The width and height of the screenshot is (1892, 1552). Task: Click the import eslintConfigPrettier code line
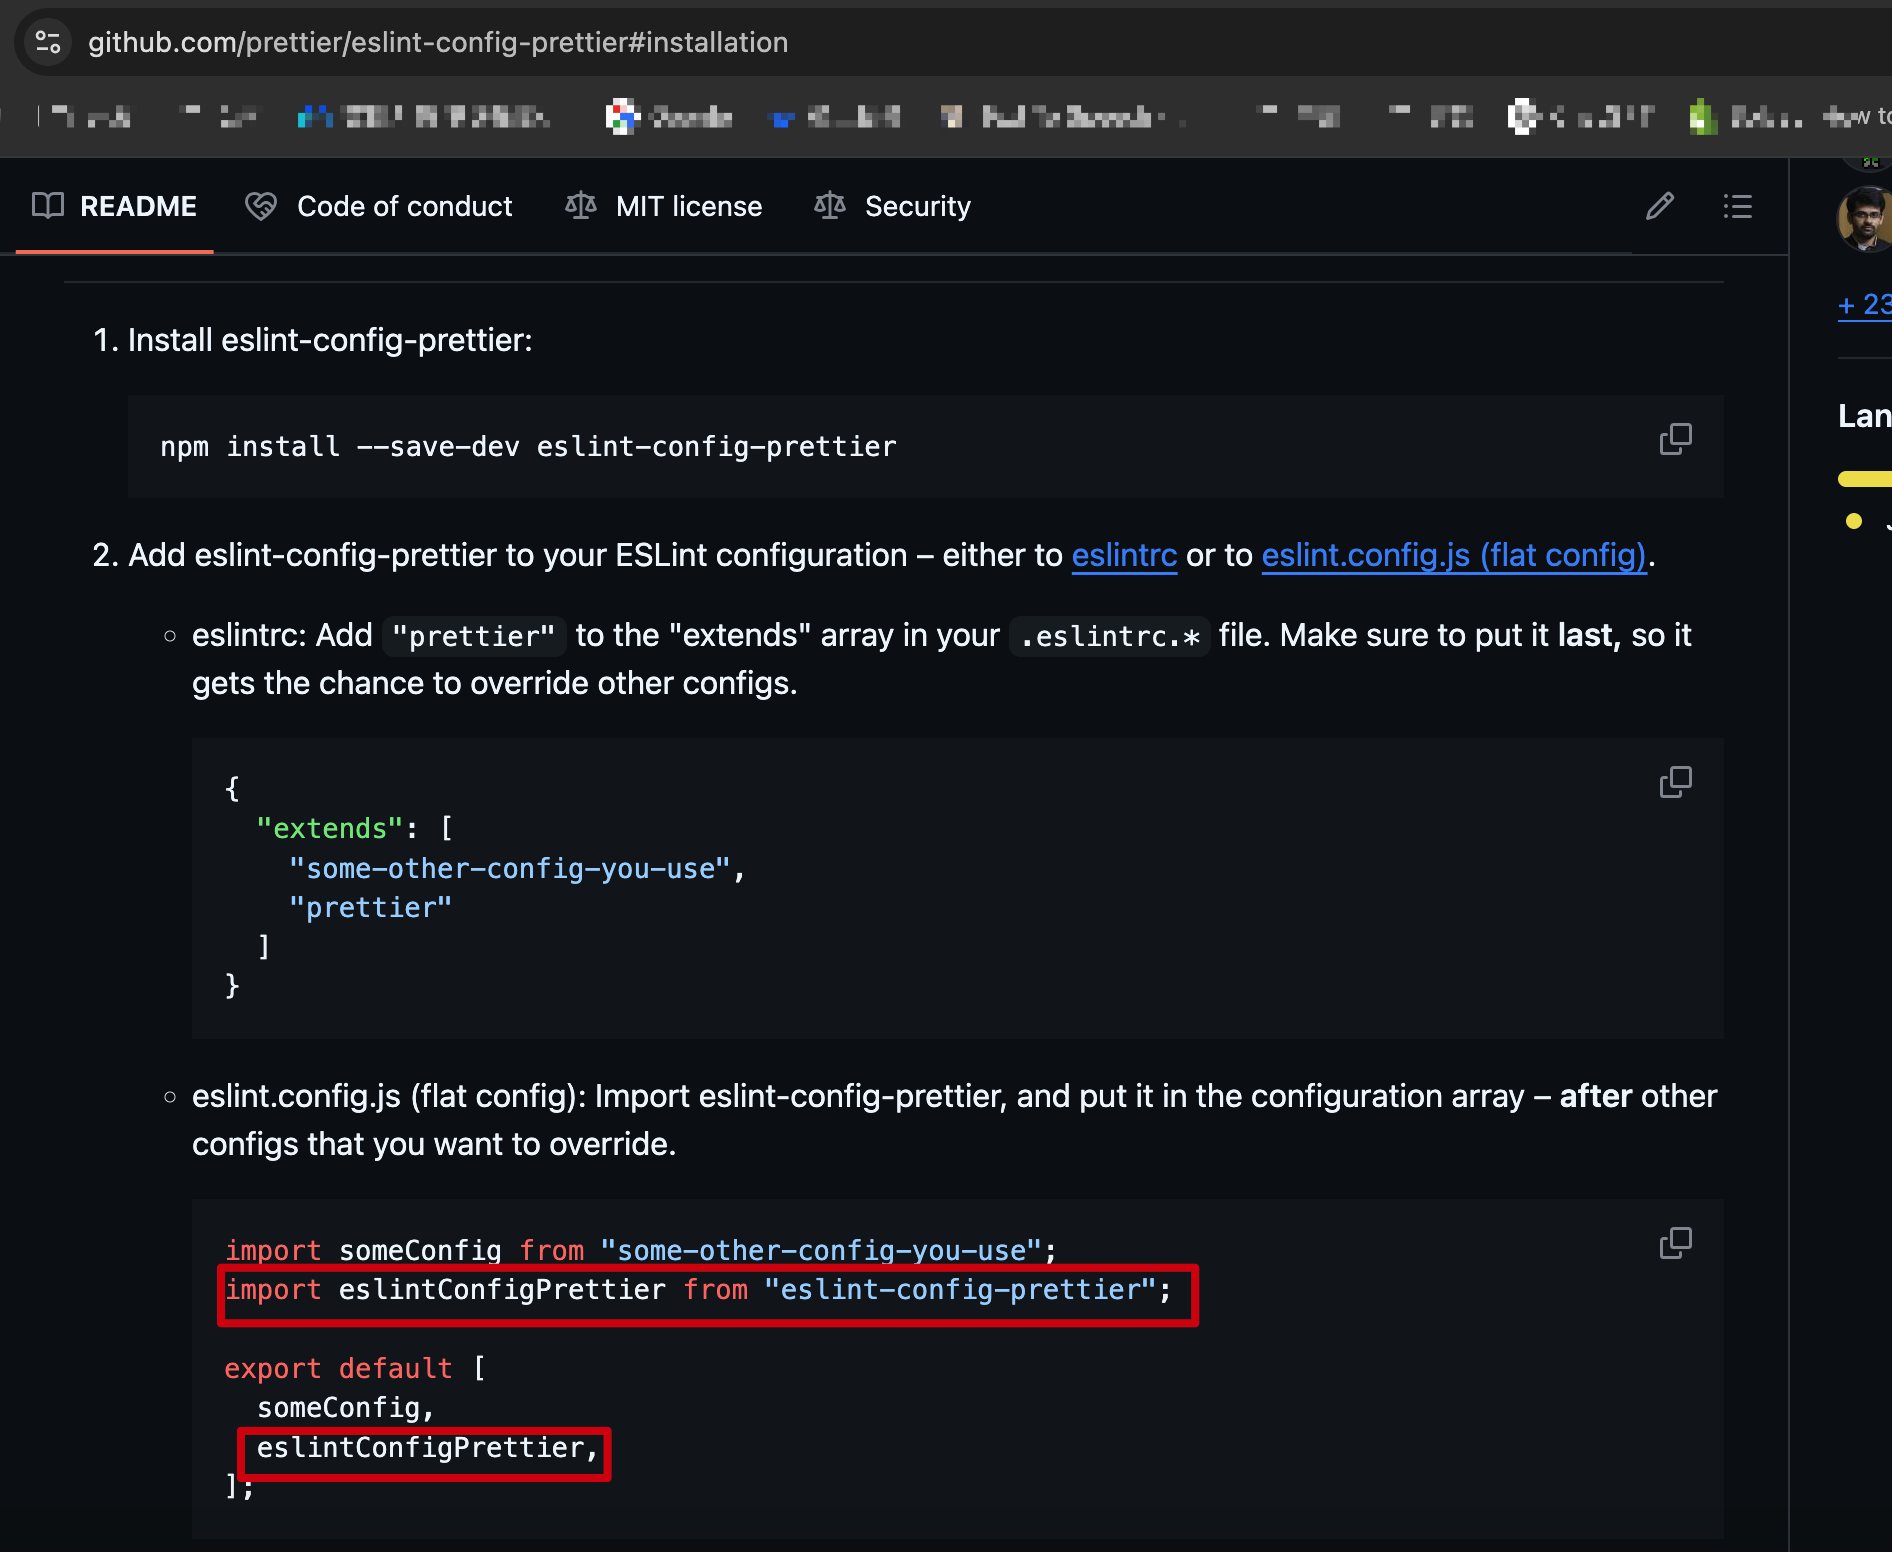point(698,1290)
